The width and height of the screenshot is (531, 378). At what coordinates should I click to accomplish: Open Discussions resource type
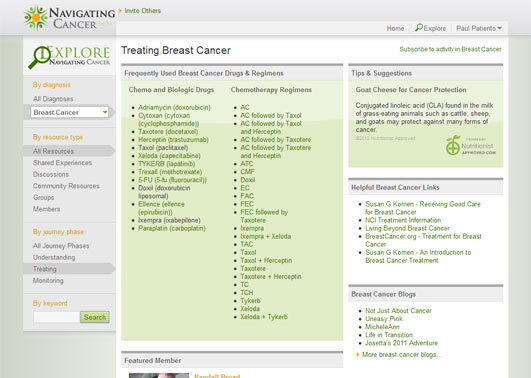(x=51, y=174)
